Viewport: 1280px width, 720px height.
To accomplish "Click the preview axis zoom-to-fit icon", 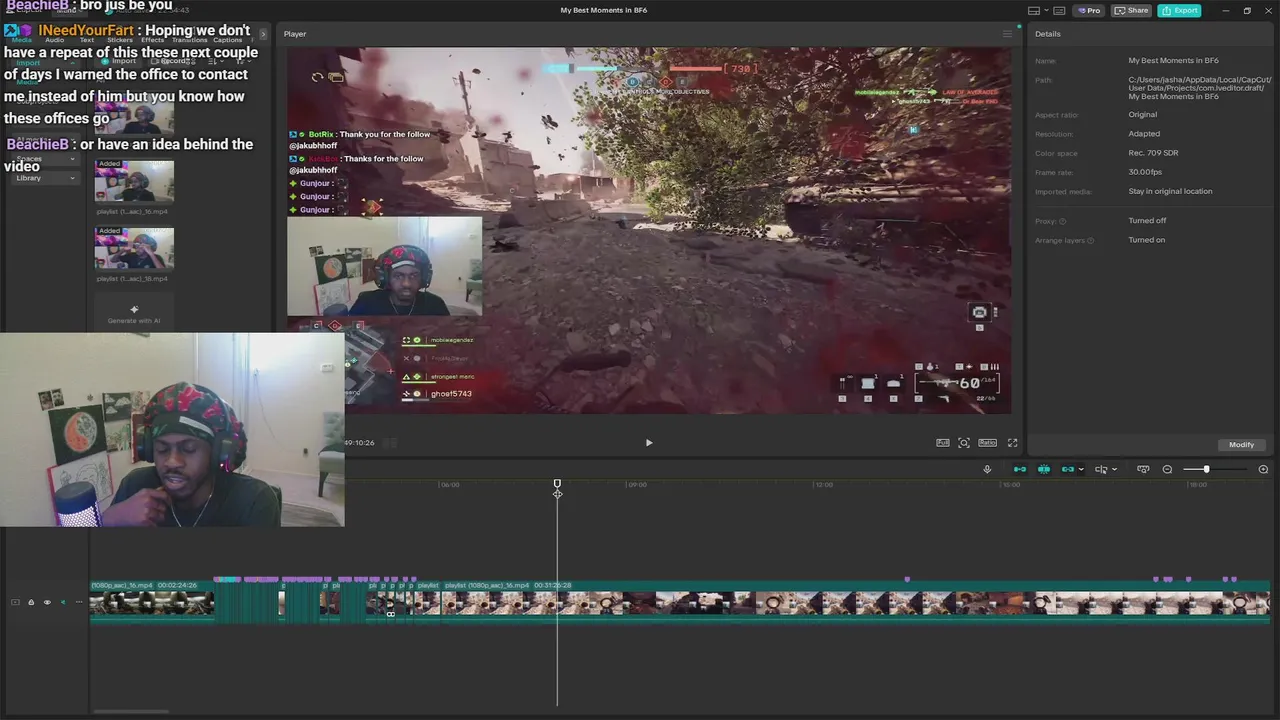I will [x=1143, y=469].
